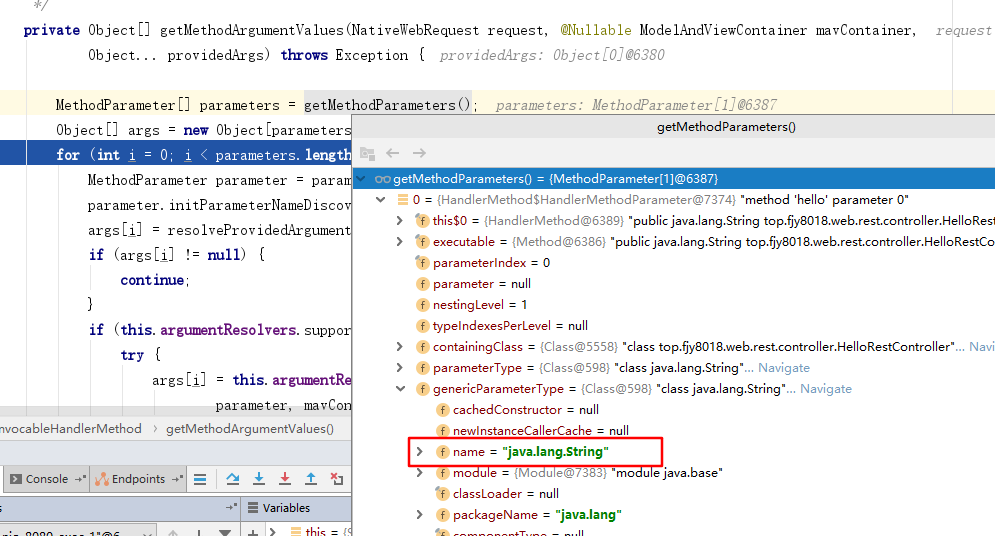Click the red Force Step Into icon

(x=285, y=479)
